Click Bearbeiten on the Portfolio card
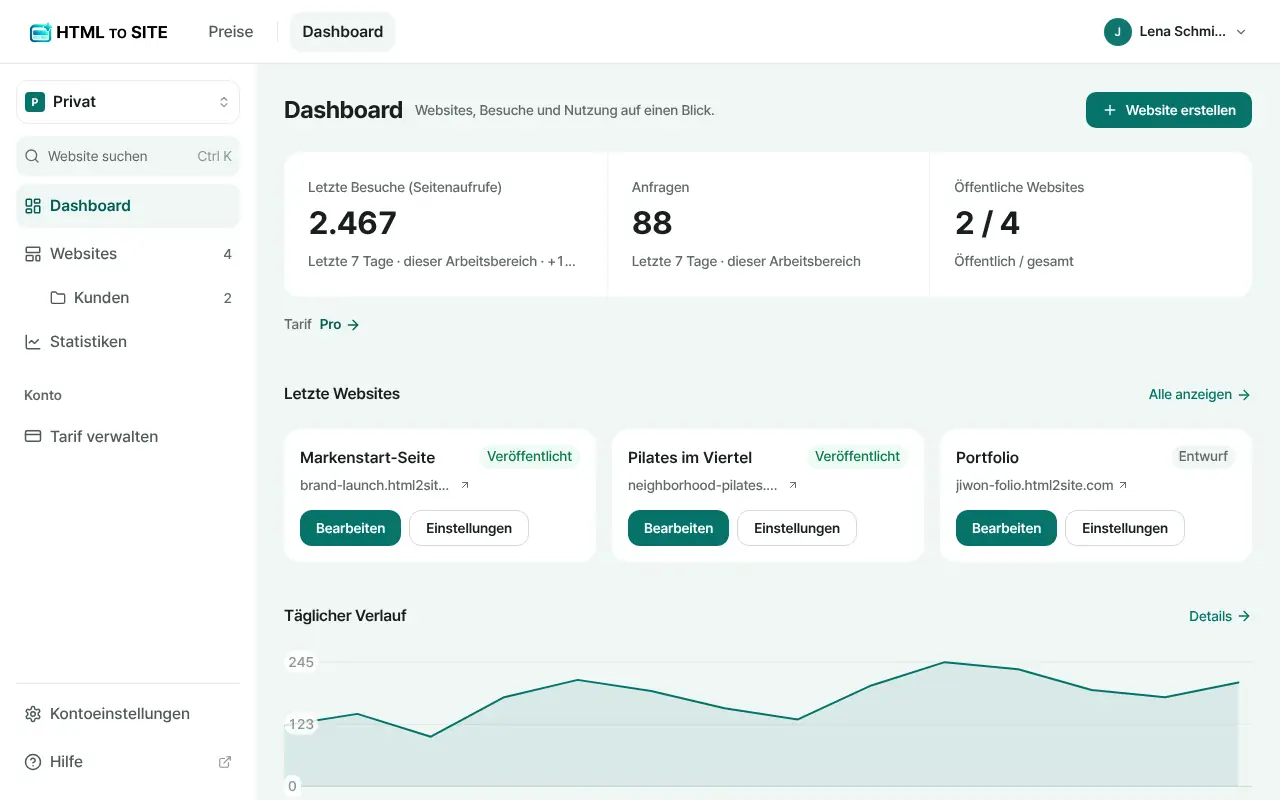 pos(1006,528)
